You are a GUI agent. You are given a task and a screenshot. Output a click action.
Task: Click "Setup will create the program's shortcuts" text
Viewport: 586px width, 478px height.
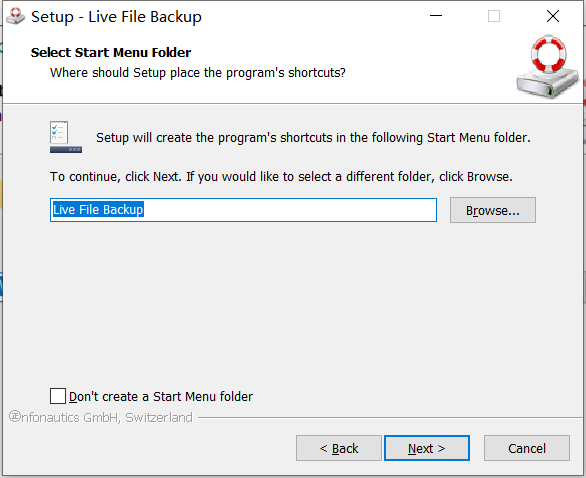click(x=313, y=138)
